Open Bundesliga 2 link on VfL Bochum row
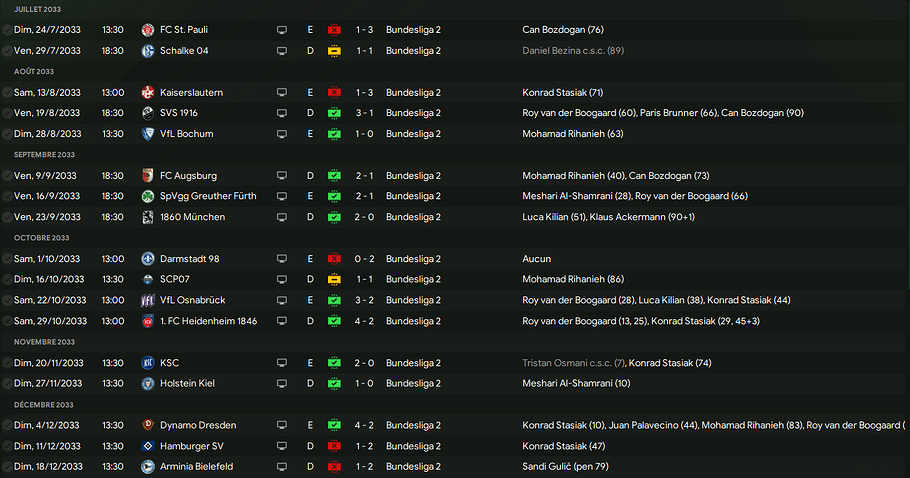Screen dimensions: 910x478 point(413,134)
